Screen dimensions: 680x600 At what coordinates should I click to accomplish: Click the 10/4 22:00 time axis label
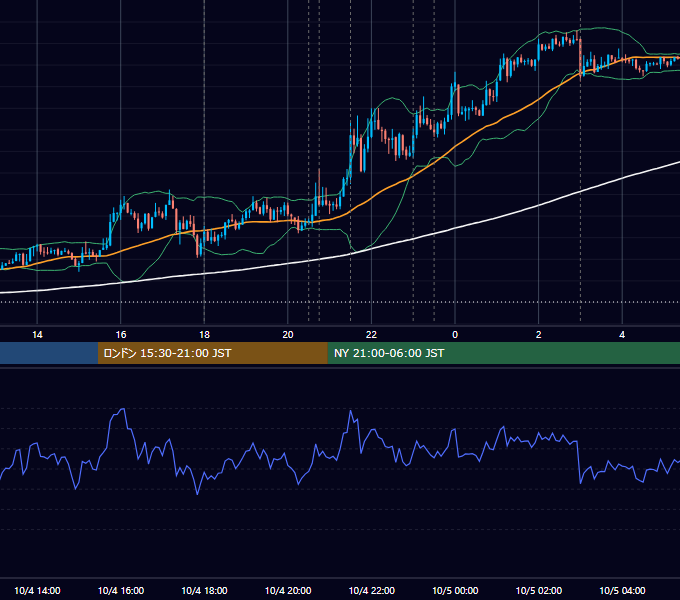pos(372,590)
